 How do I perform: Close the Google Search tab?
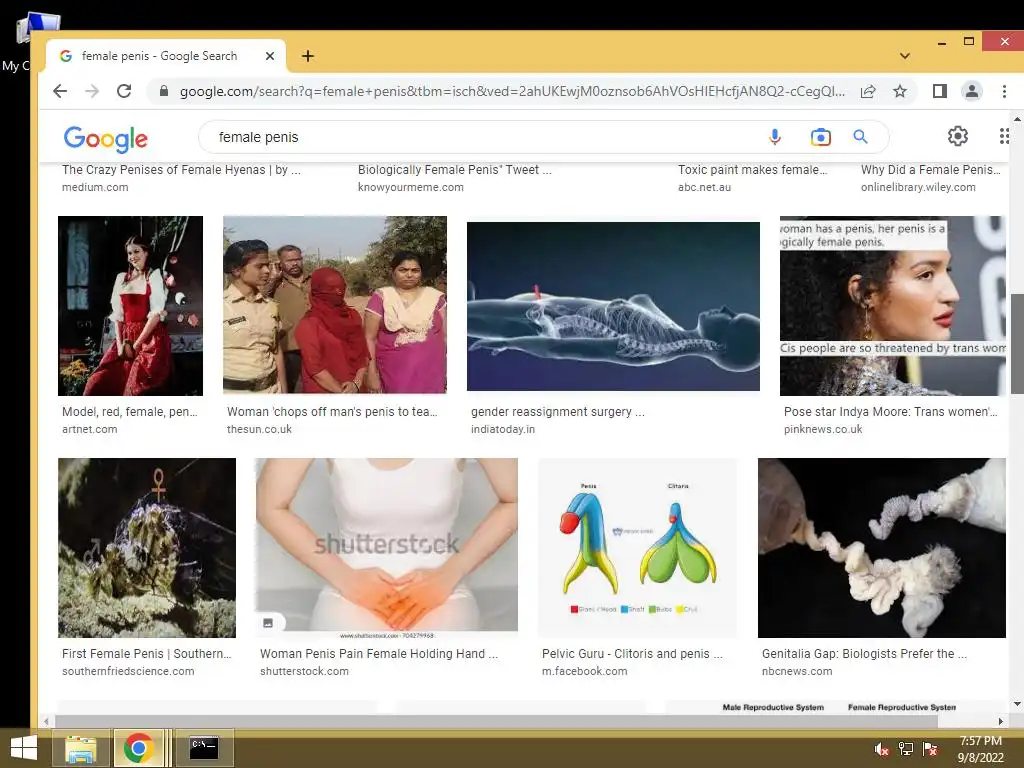point(270,56)
